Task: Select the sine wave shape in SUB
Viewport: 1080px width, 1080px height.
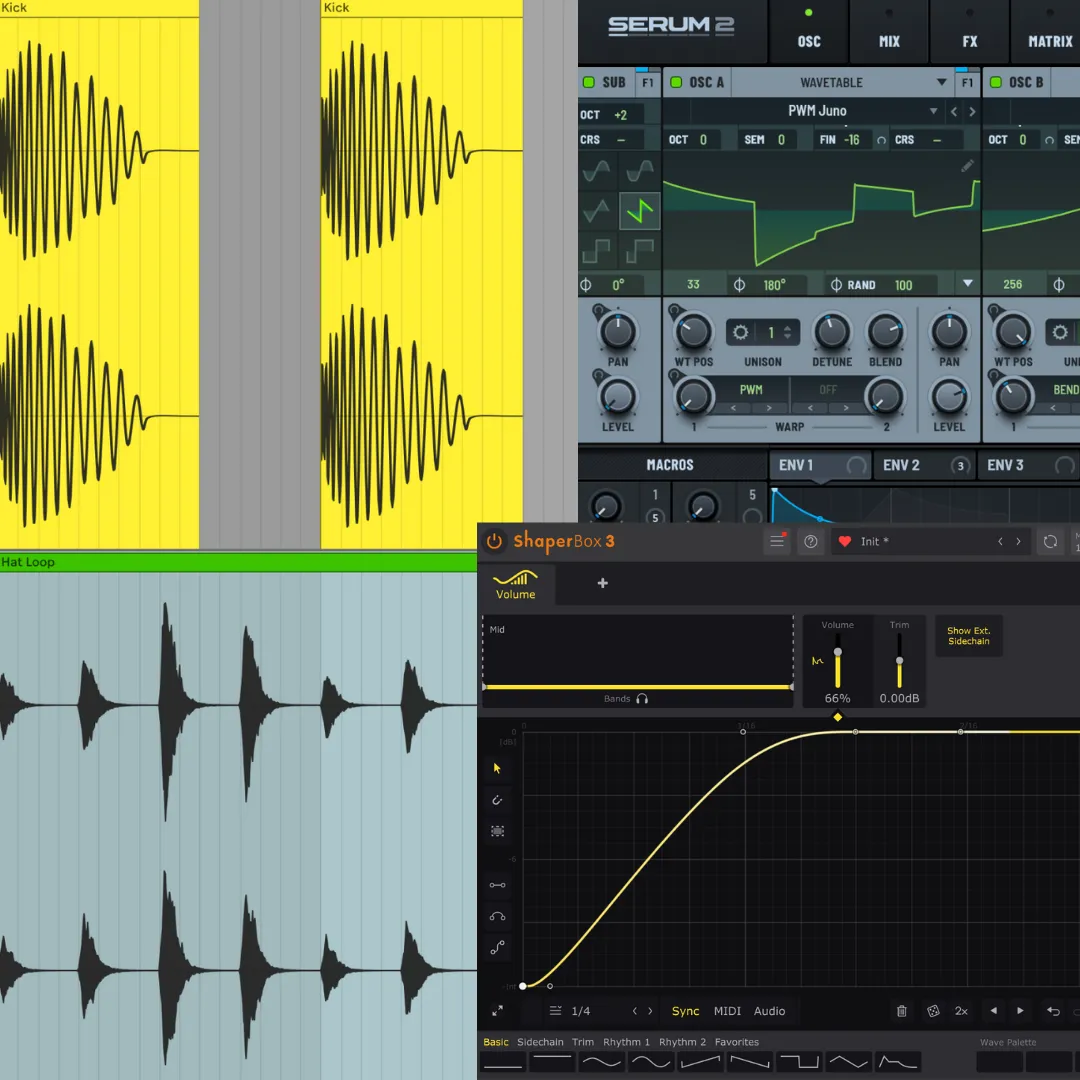Action: [x=596, y=170]
